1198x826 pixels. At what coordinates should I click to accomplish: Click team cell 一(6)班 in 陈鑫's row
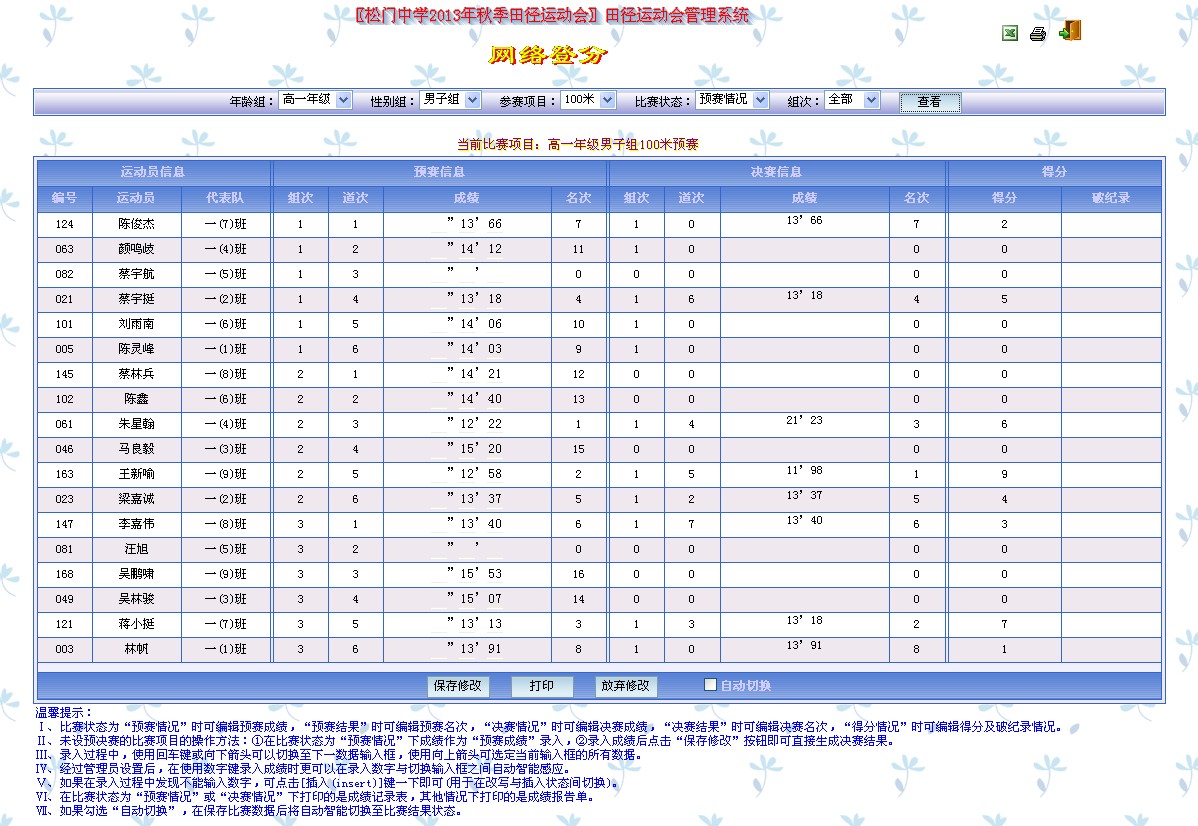pos(225,399)
